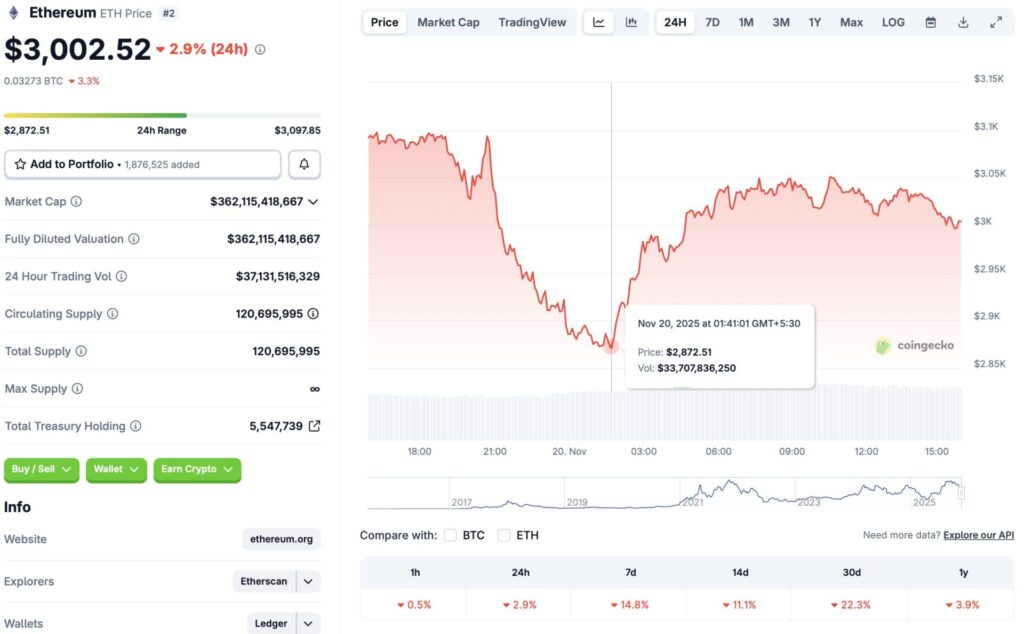Viewport: 1024px width, 634px height.
Task: Toggle LOG scale on the chart
Action: (x=893, y=21)
